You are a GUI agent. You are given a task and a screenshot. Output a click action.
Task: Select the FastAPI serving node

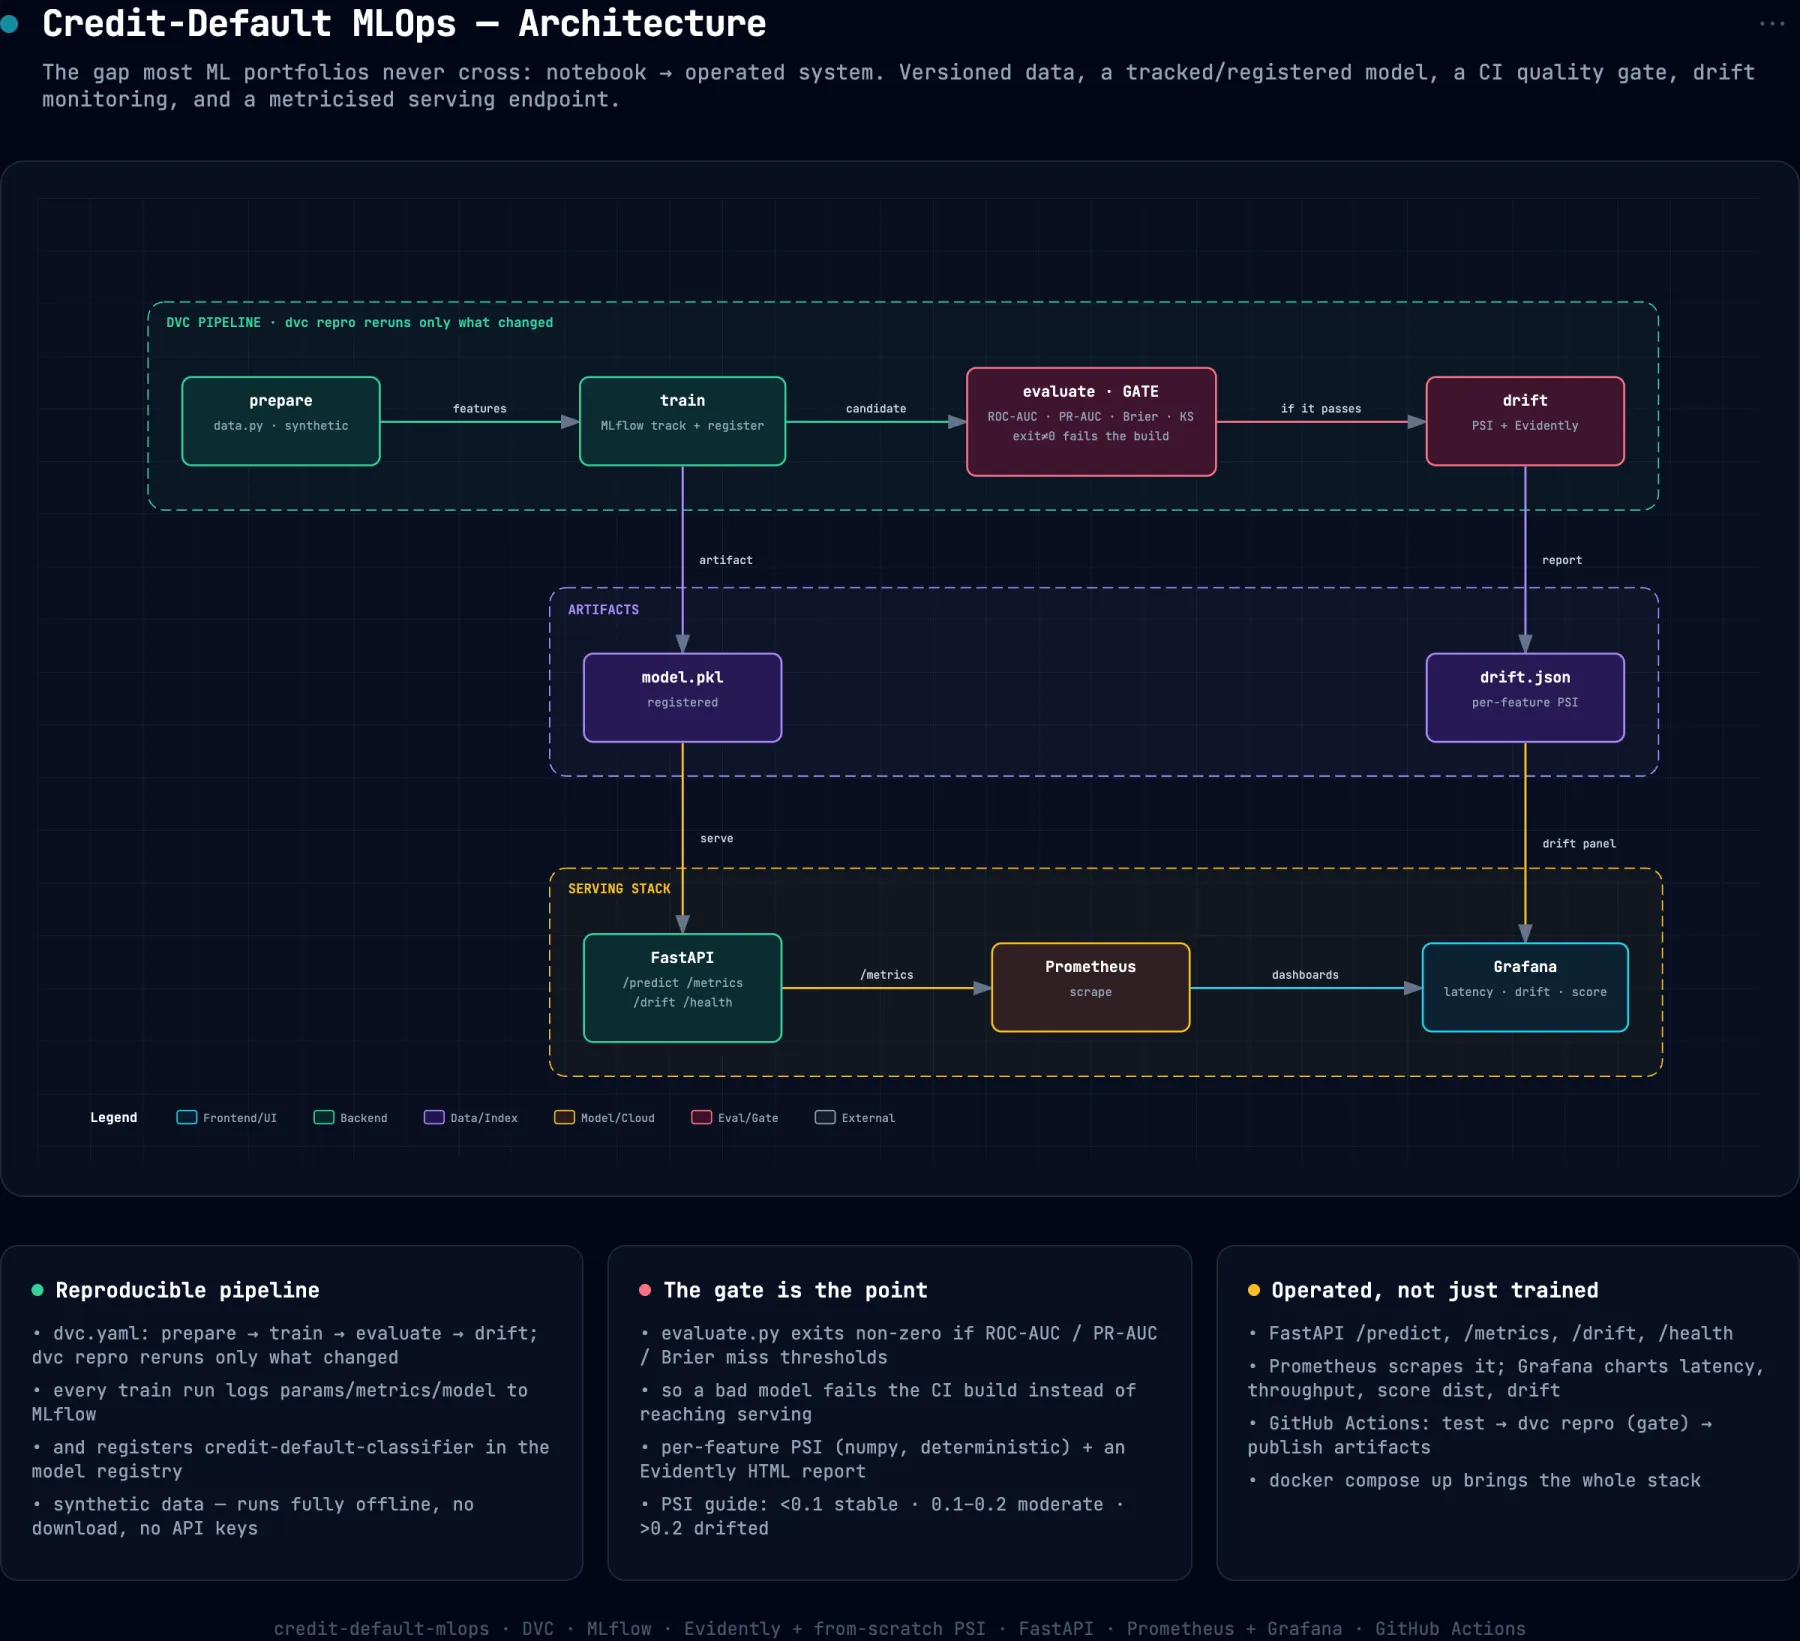pos(682,988)
